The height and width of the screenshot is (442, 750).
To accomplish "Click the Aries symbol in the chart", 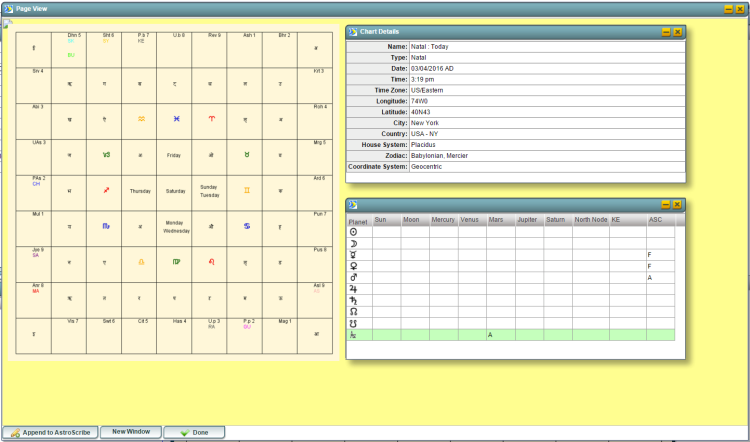I will pos(210,118).
